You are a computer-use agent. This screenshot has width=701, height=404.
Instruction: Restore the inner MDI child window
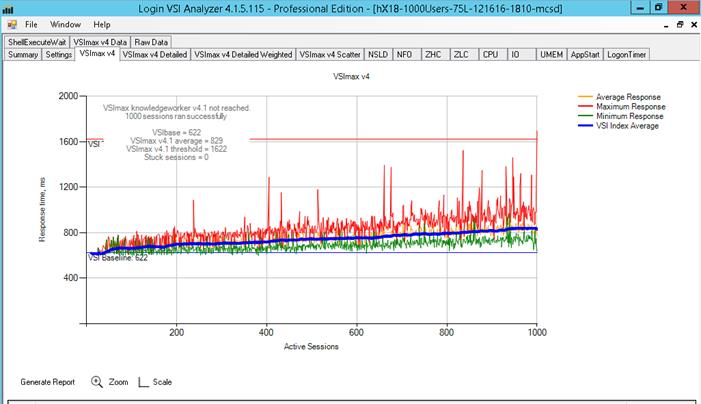[680, 25]
